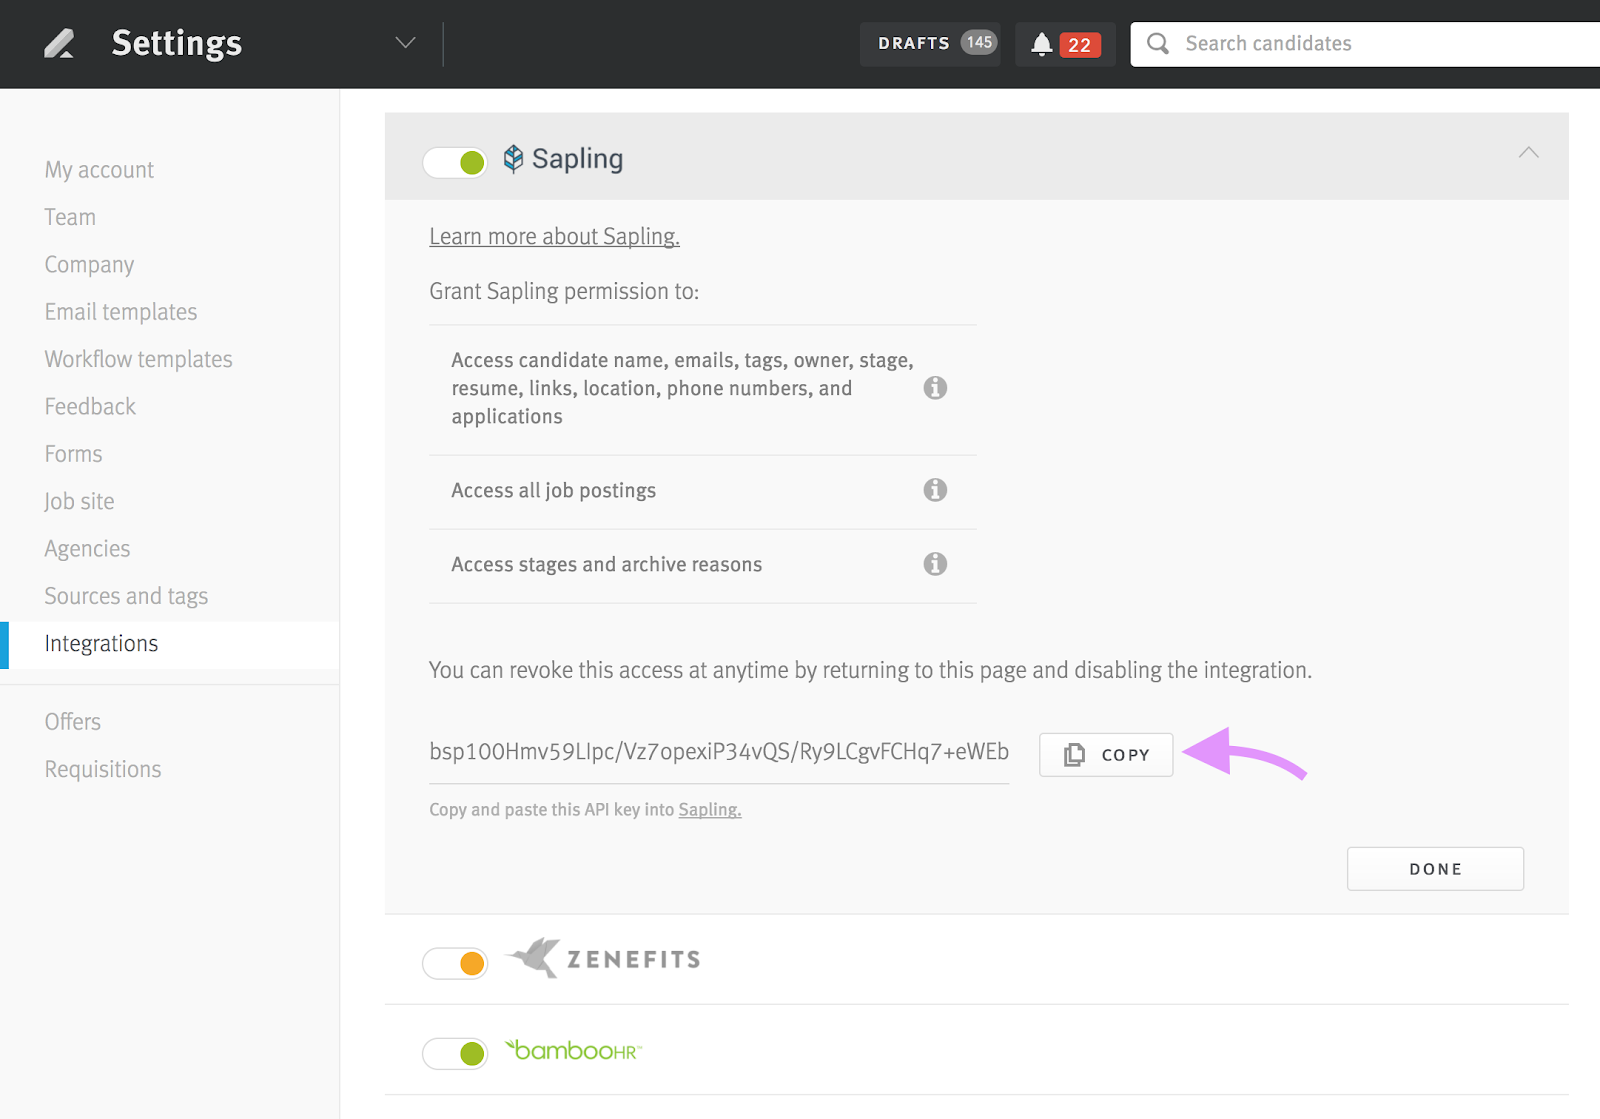Screen dimensions: 1600x1119
Task: Collapse the Sapling integration panel
Action: [x=1528, y=153]
